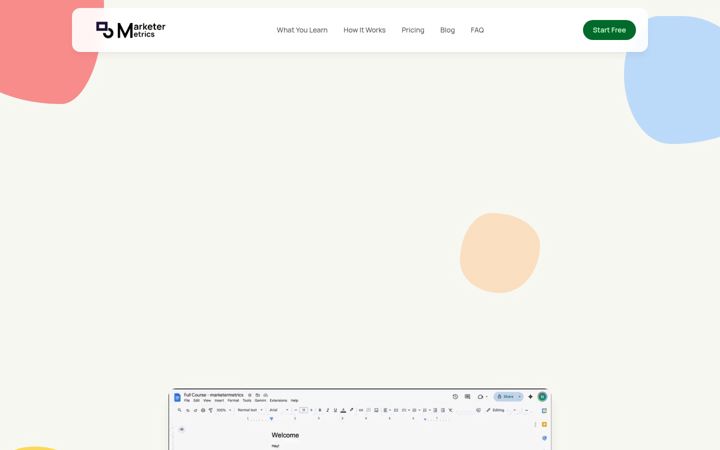
Task: Star the Full Course document
Action: 250,395
